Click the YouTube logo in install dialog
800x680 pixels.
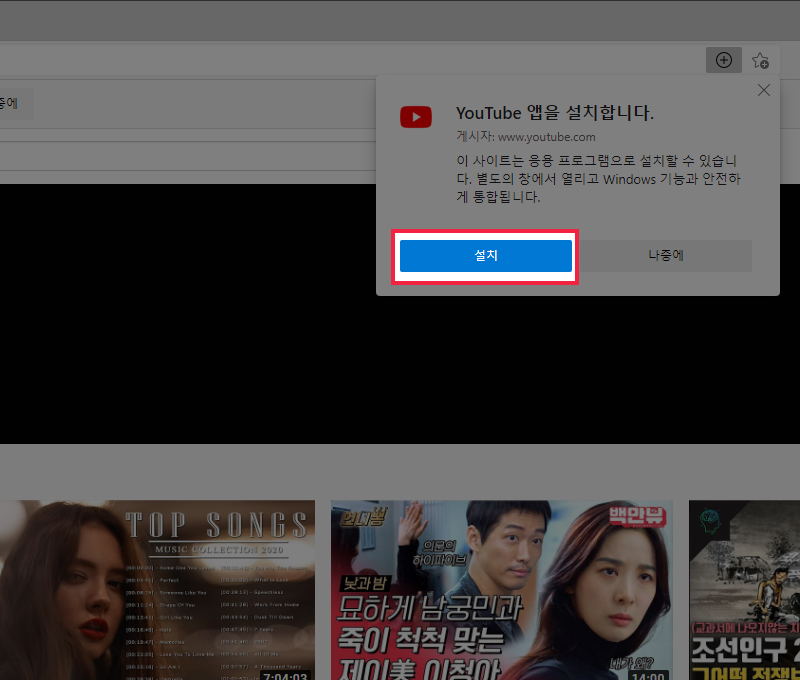tap(416, 117)
